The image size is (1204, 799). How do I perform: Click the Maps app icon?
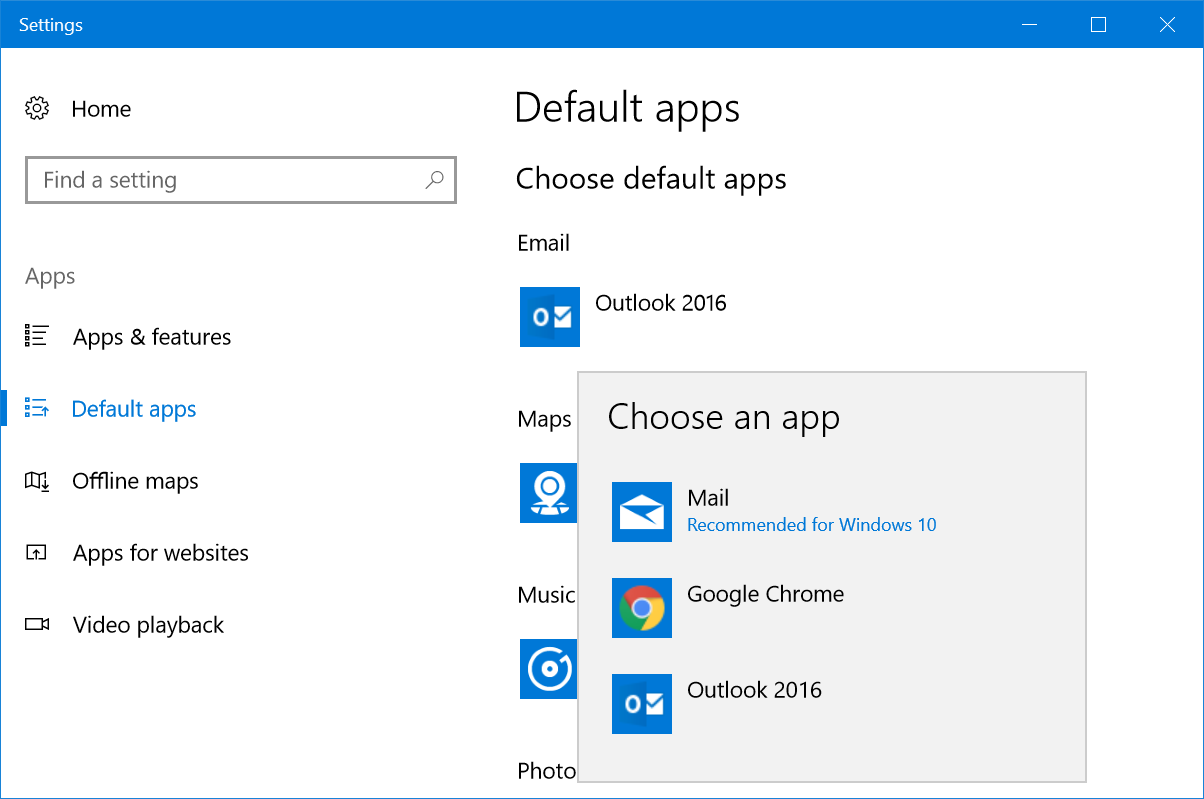(547, 493)
